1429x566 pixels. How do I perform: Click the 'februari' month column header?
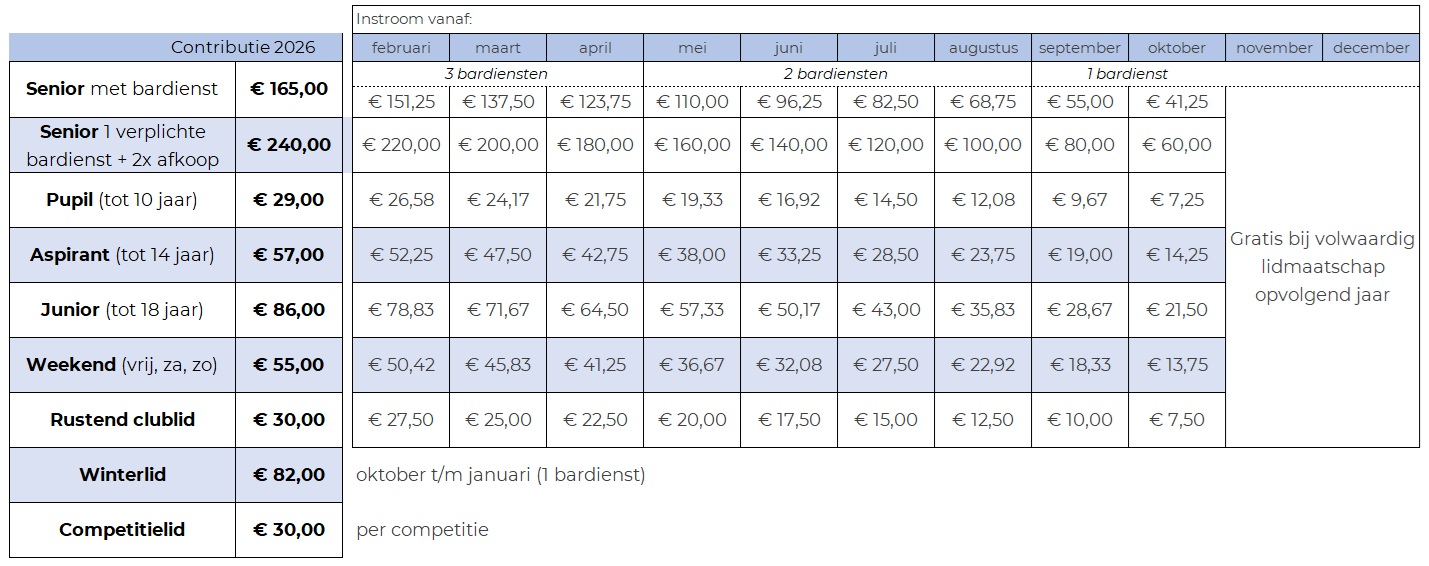[401, 48]
